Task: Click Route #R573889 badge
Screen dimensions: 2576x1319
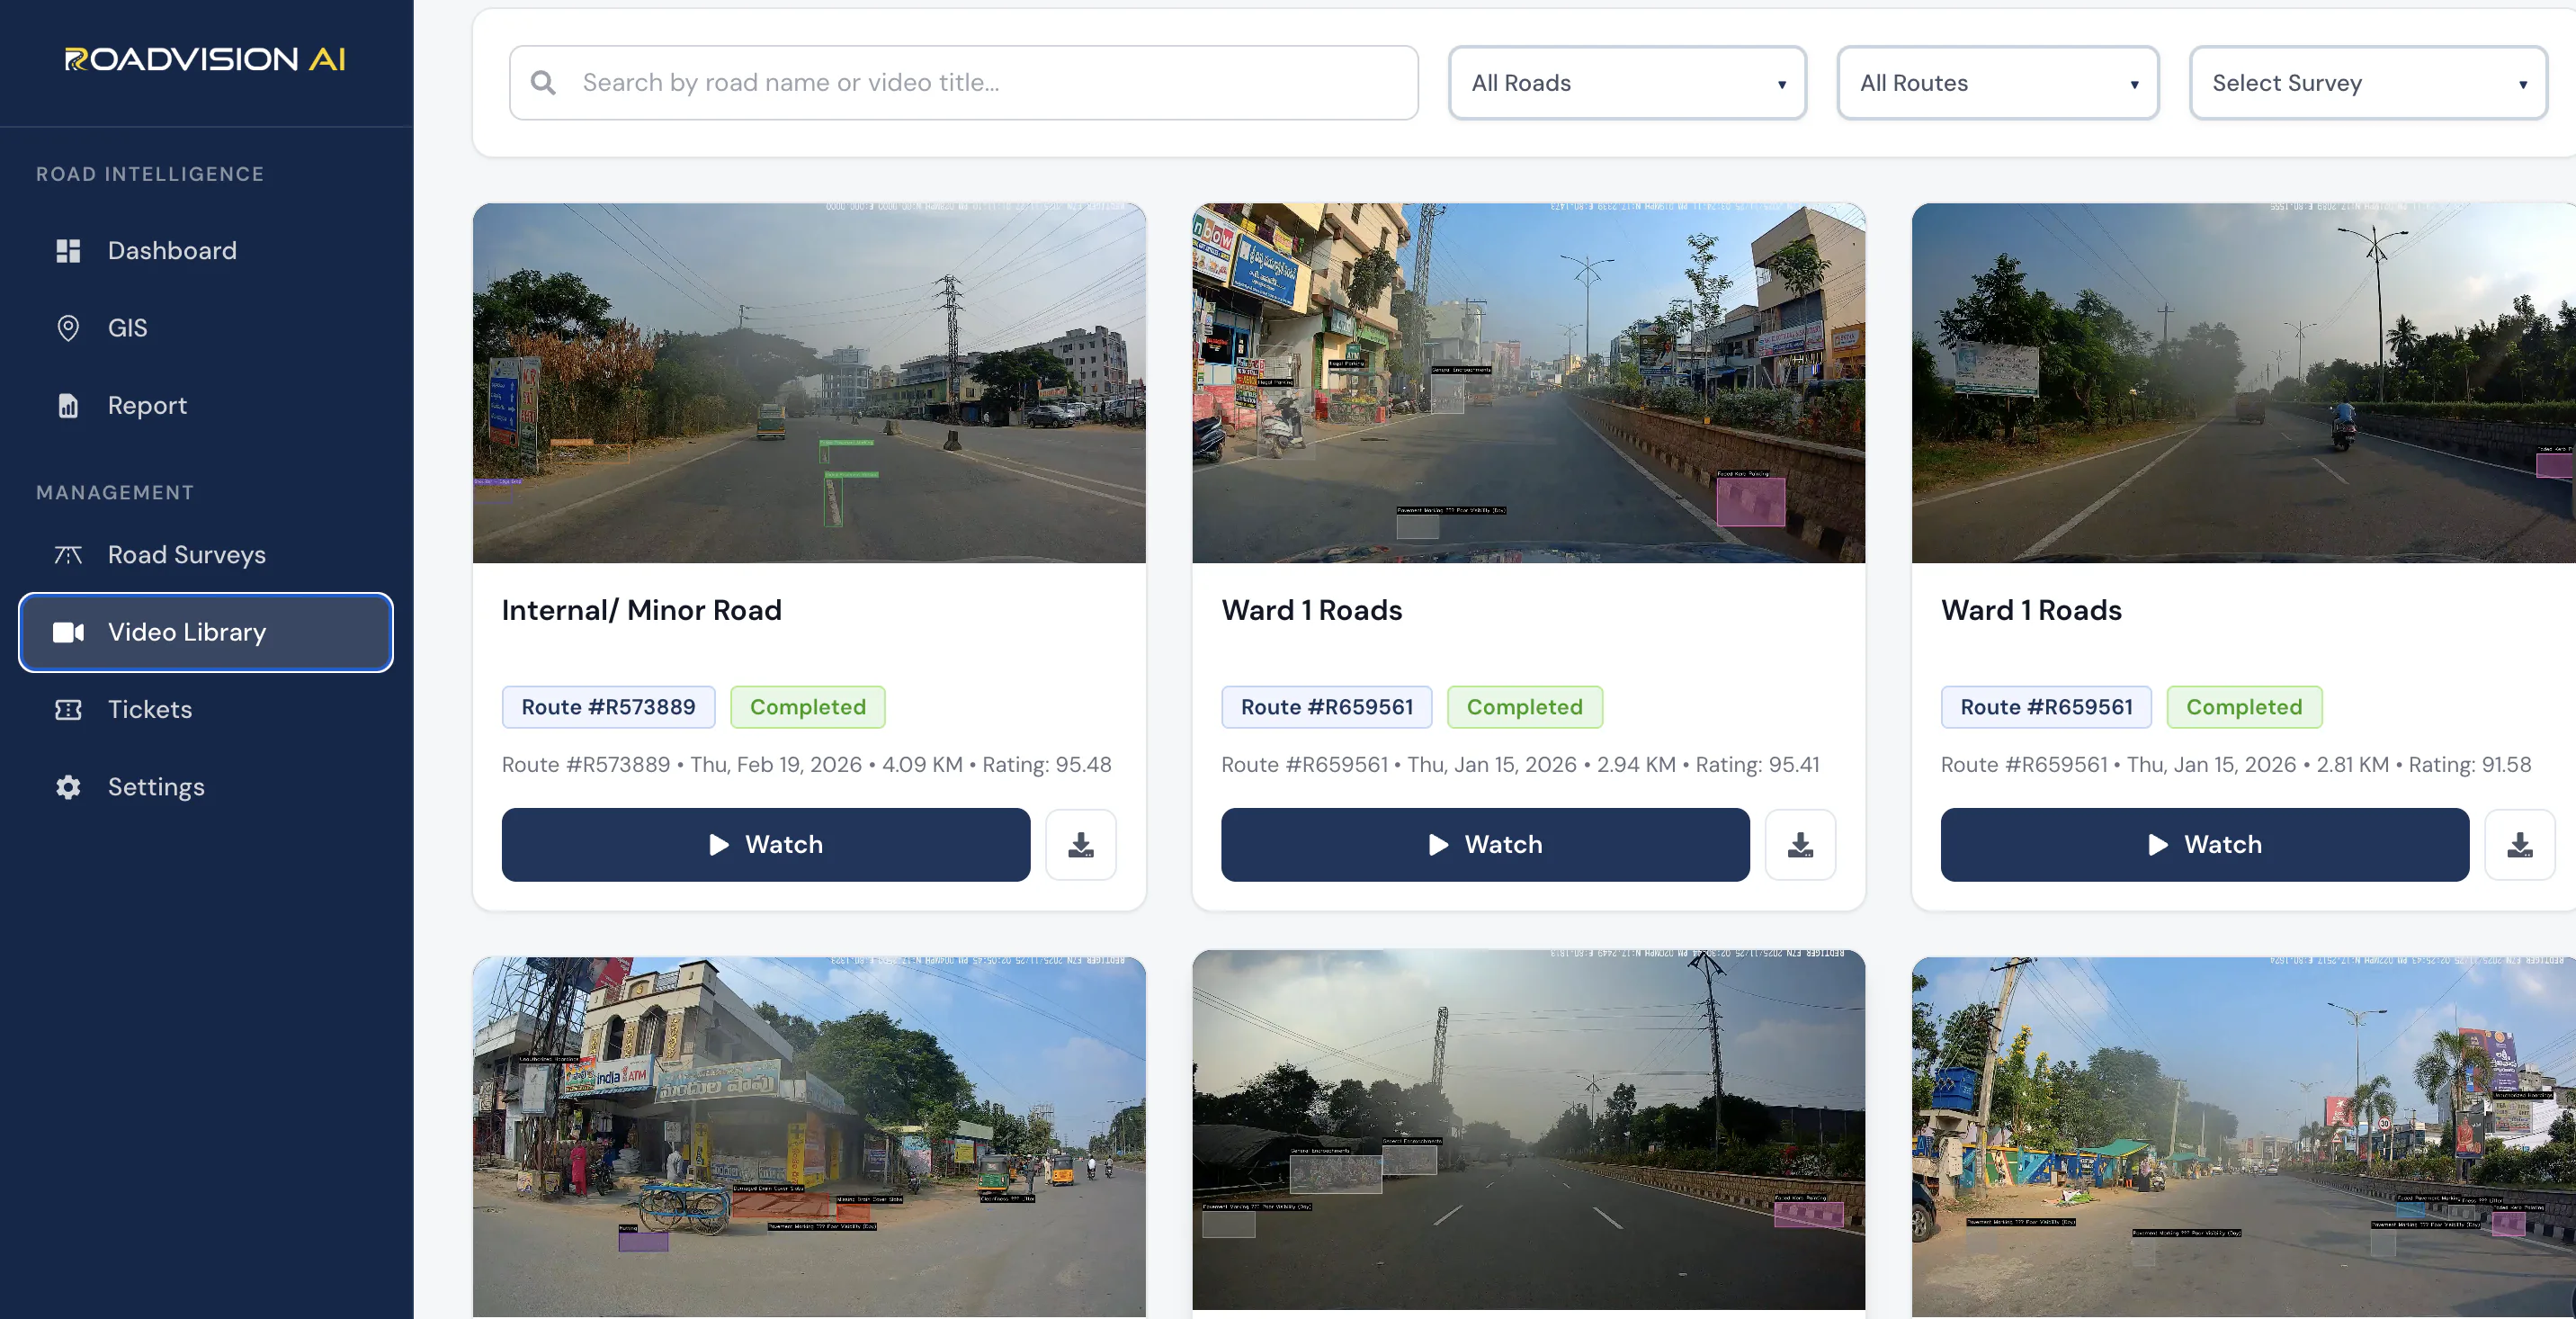Action: [608, 707]
